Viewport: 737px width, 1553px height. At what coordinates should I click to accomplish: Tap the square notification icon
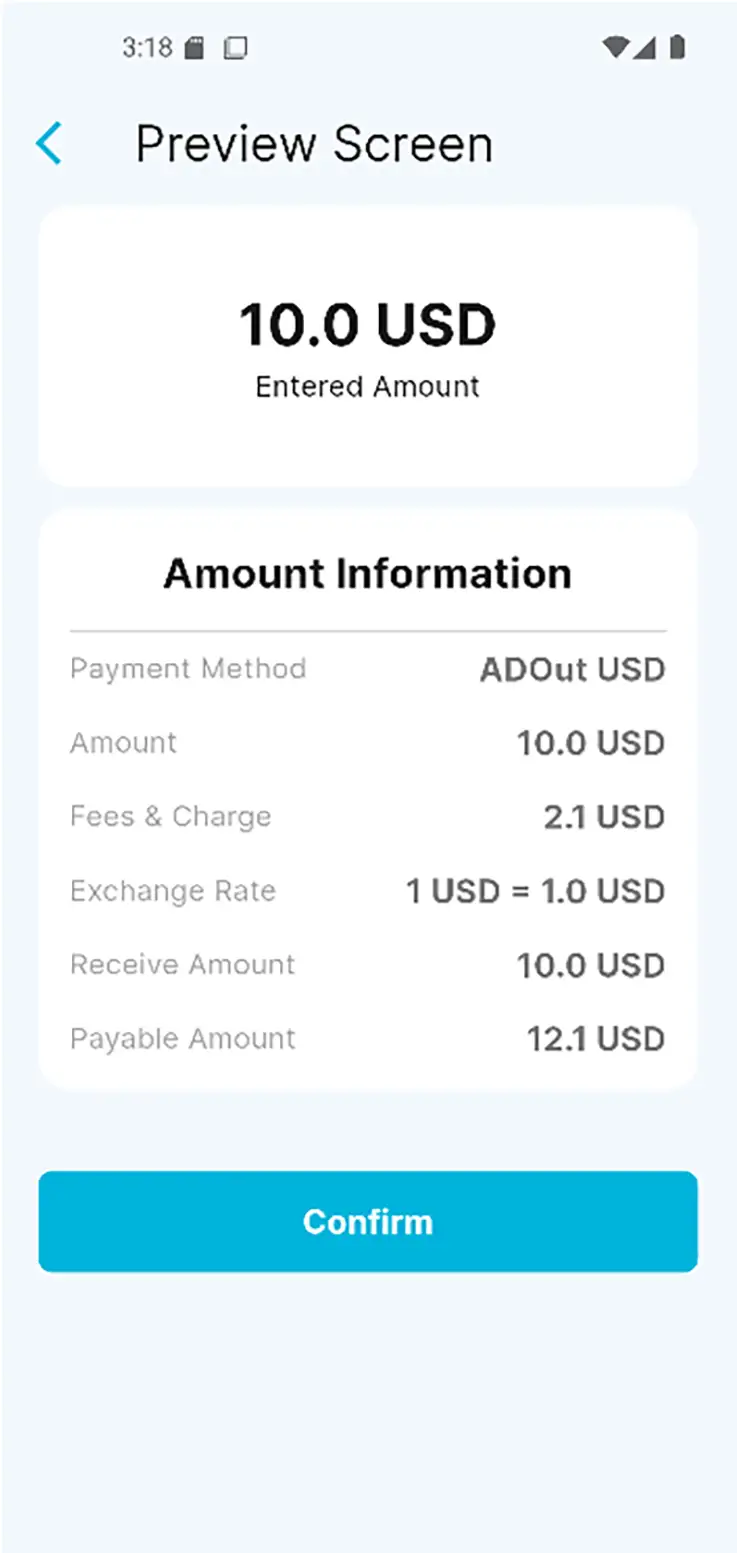(x=235, y=48)
